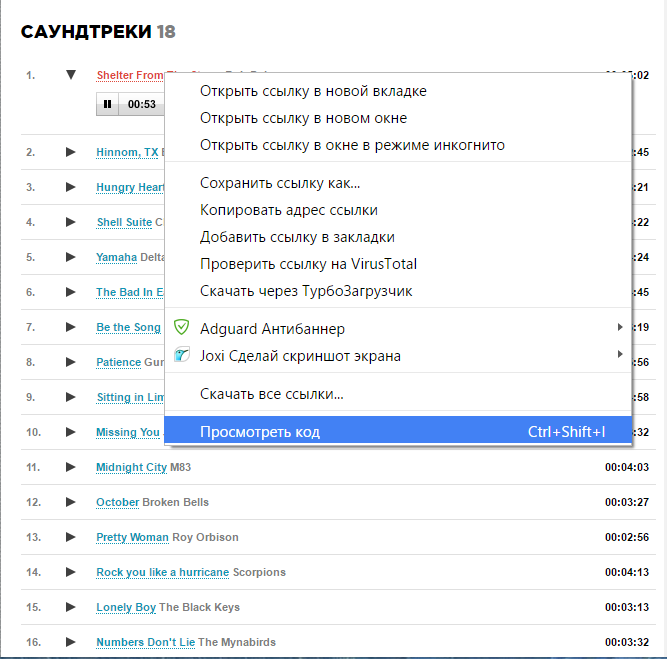
Task: Open the Patience track link
Action: pos(119,362)
